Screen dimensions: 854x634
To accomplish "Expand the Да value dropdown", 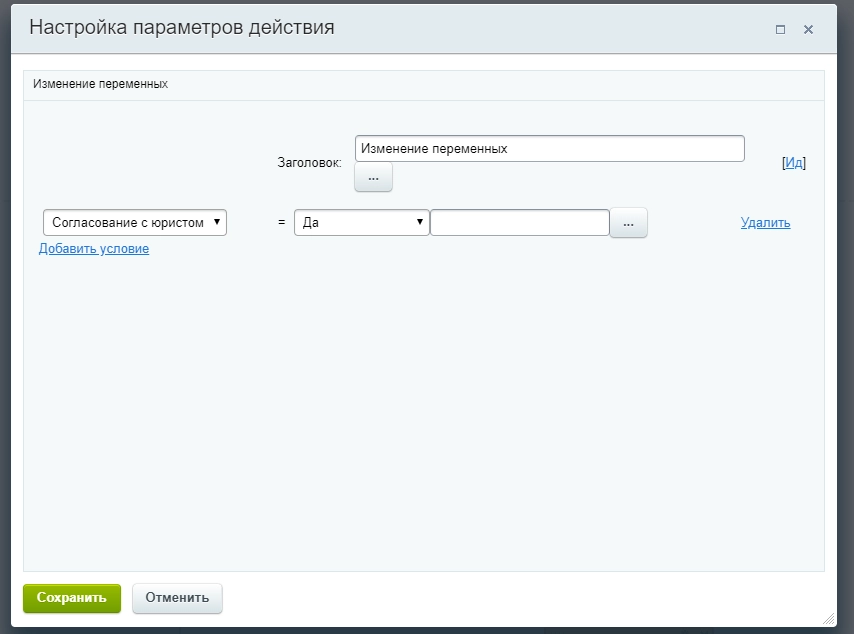I will (361, 223).
